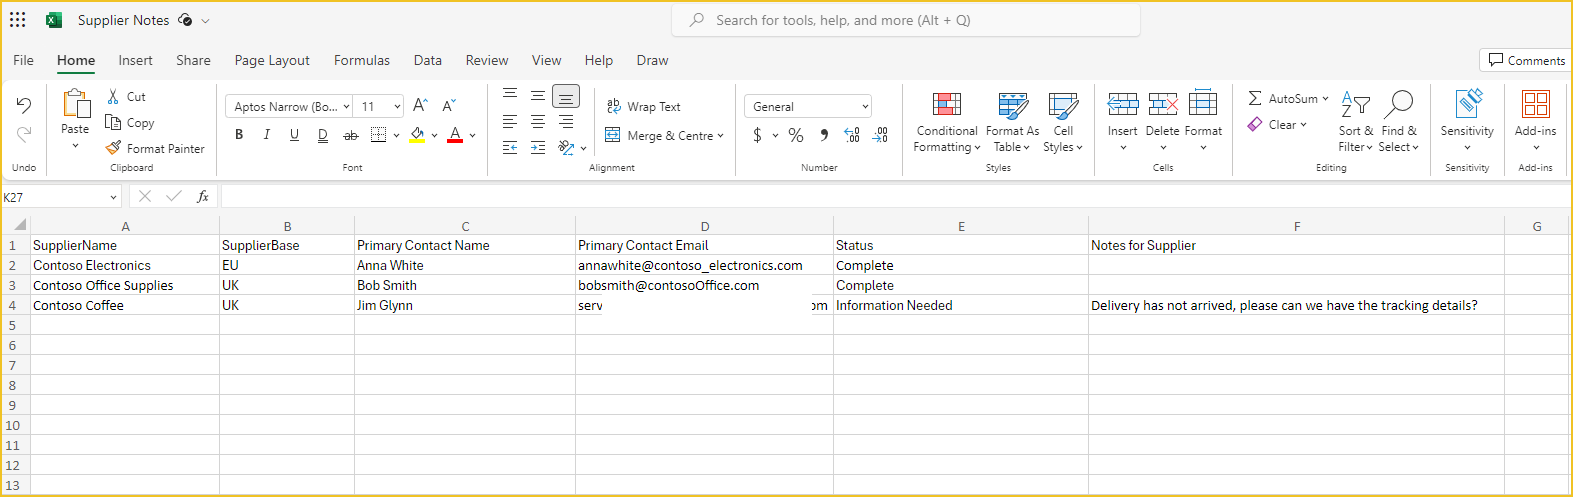Expand the font name dropdown
Viewport: 1573px width, 497px height.
pyautogui.click(x=346, y=107)
